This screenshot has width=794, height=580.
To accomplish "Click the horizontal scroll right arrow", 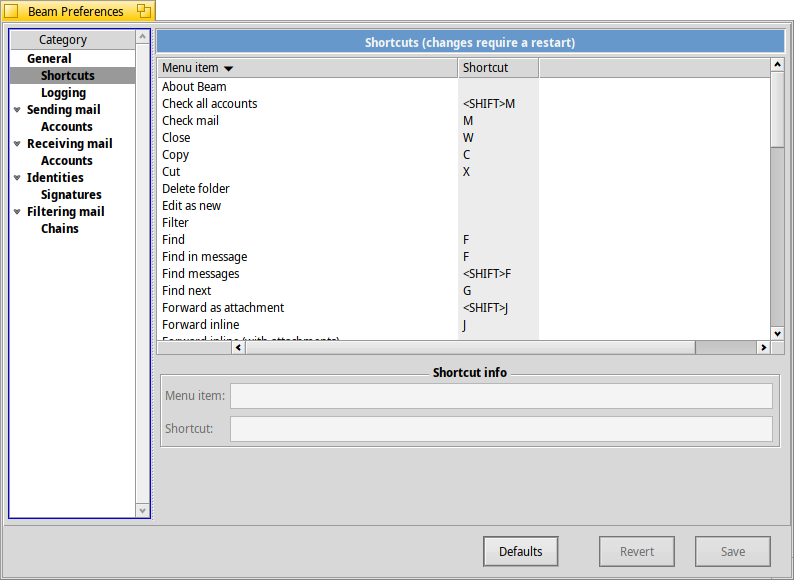I will pos(764,347).
